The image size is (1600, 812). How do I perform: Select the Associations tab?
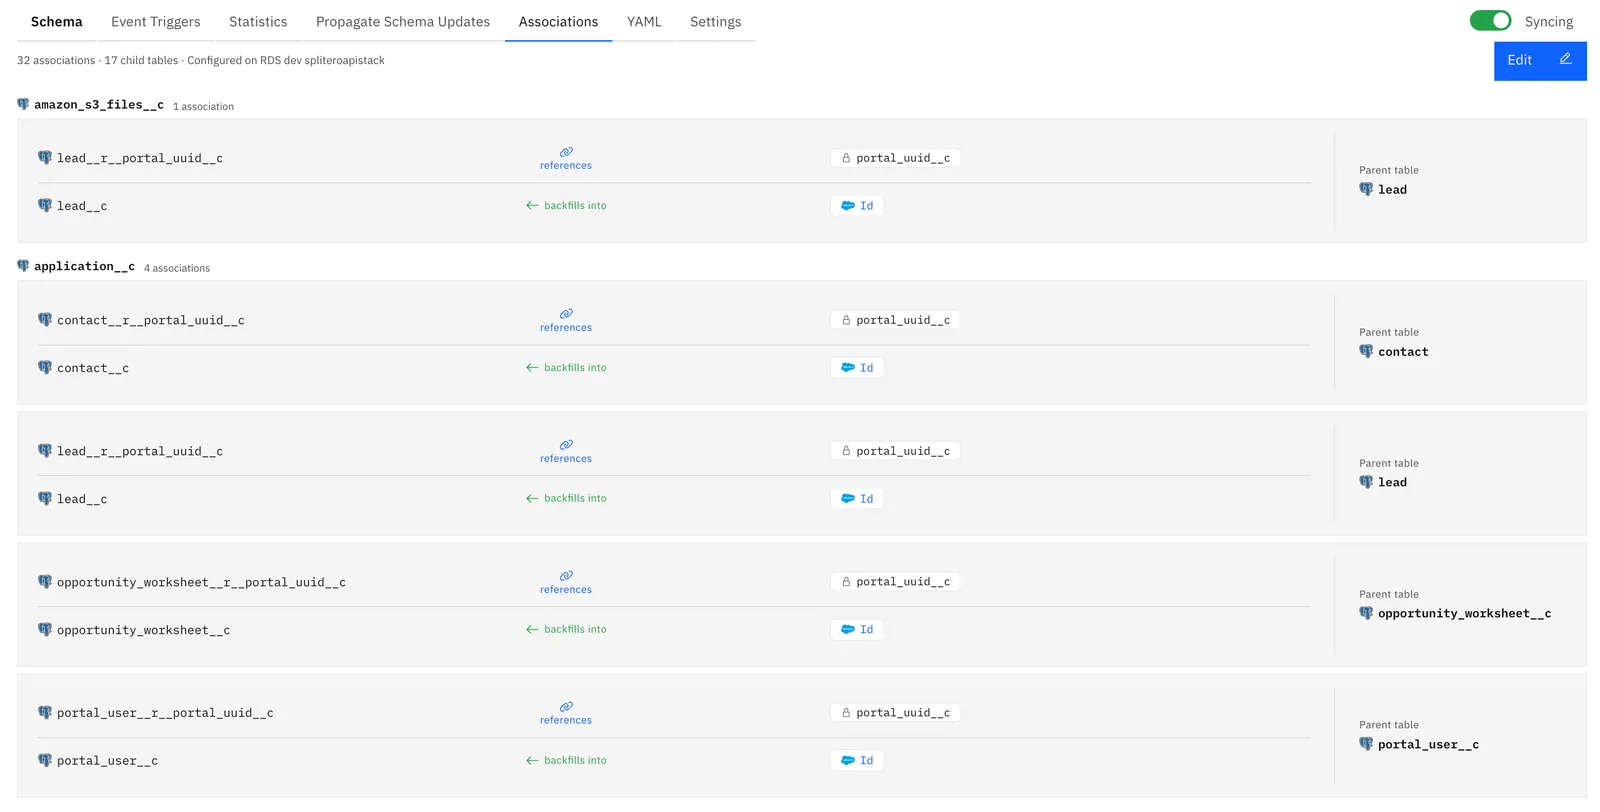coord(558,22)
